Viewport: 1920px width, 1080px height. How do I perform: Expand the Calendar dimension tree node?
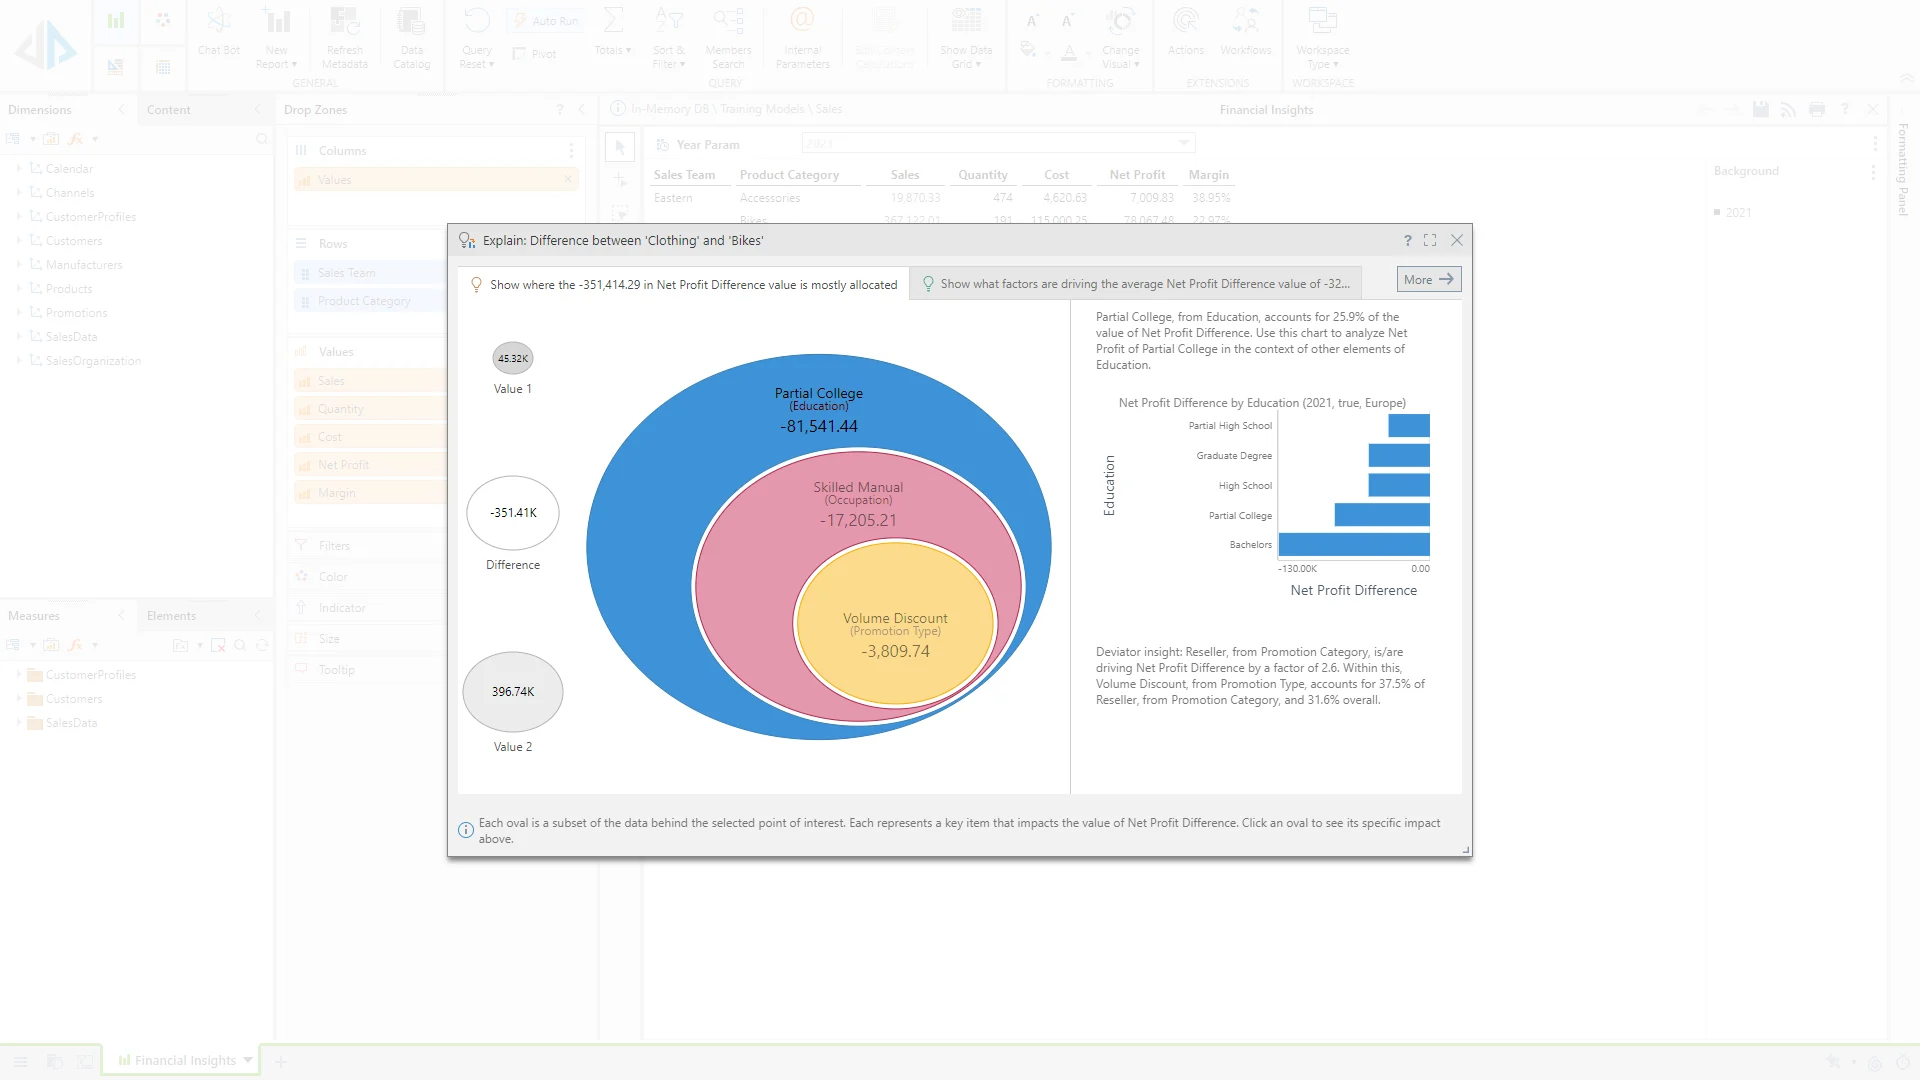19,169
